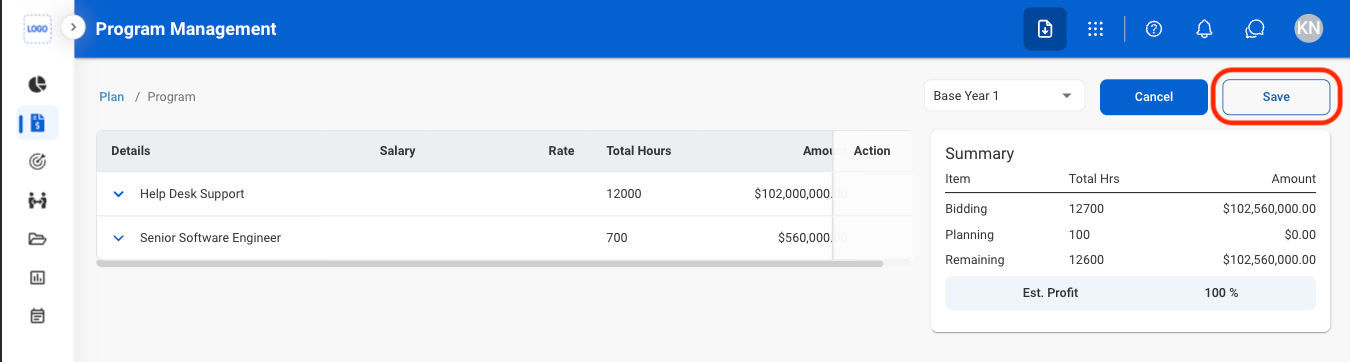Click the 12700 hours value in Summary
The width and height of the screenshot is (1350, 362).
point(1087,209)
